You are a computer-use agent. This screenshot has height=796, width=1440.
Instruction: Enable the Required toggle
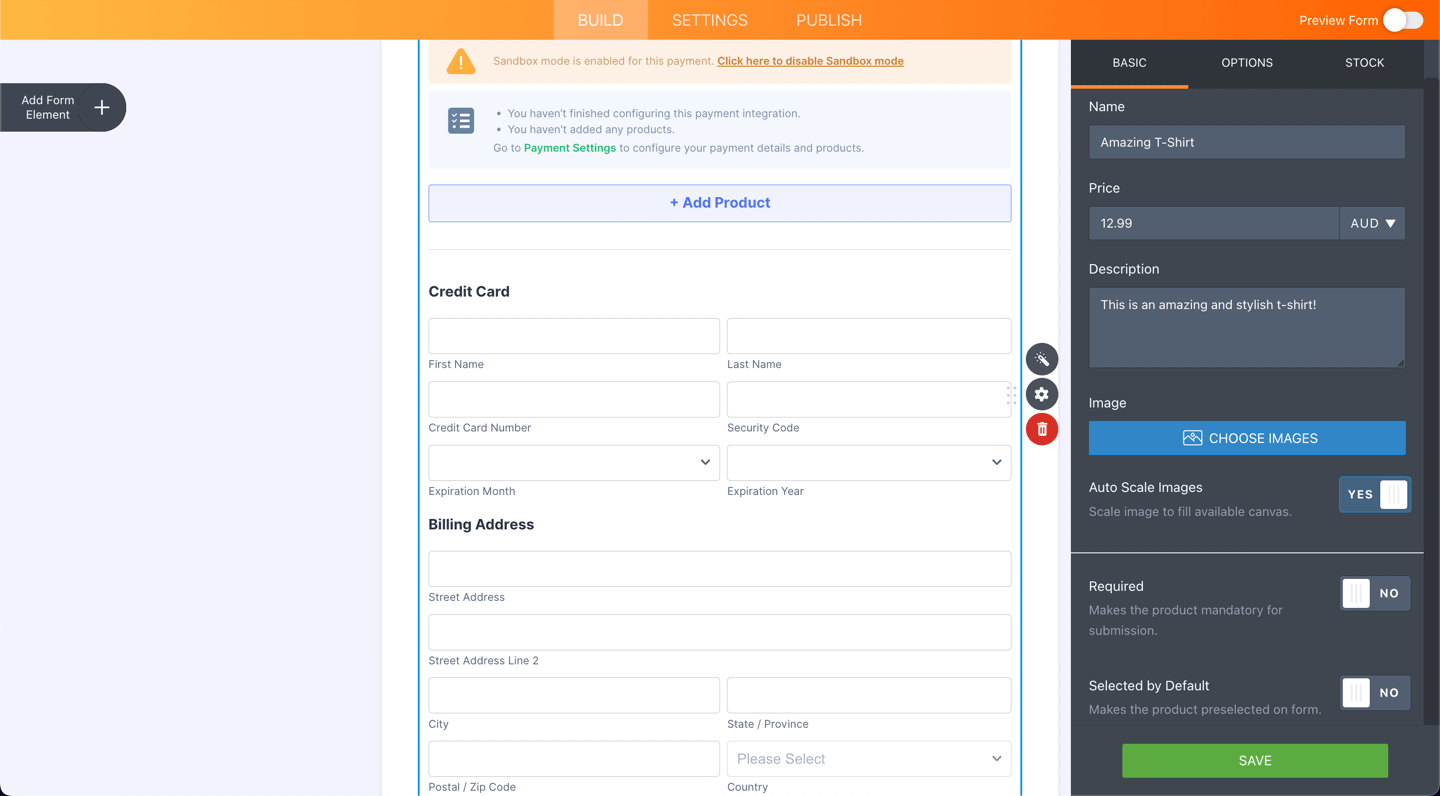1375,593
